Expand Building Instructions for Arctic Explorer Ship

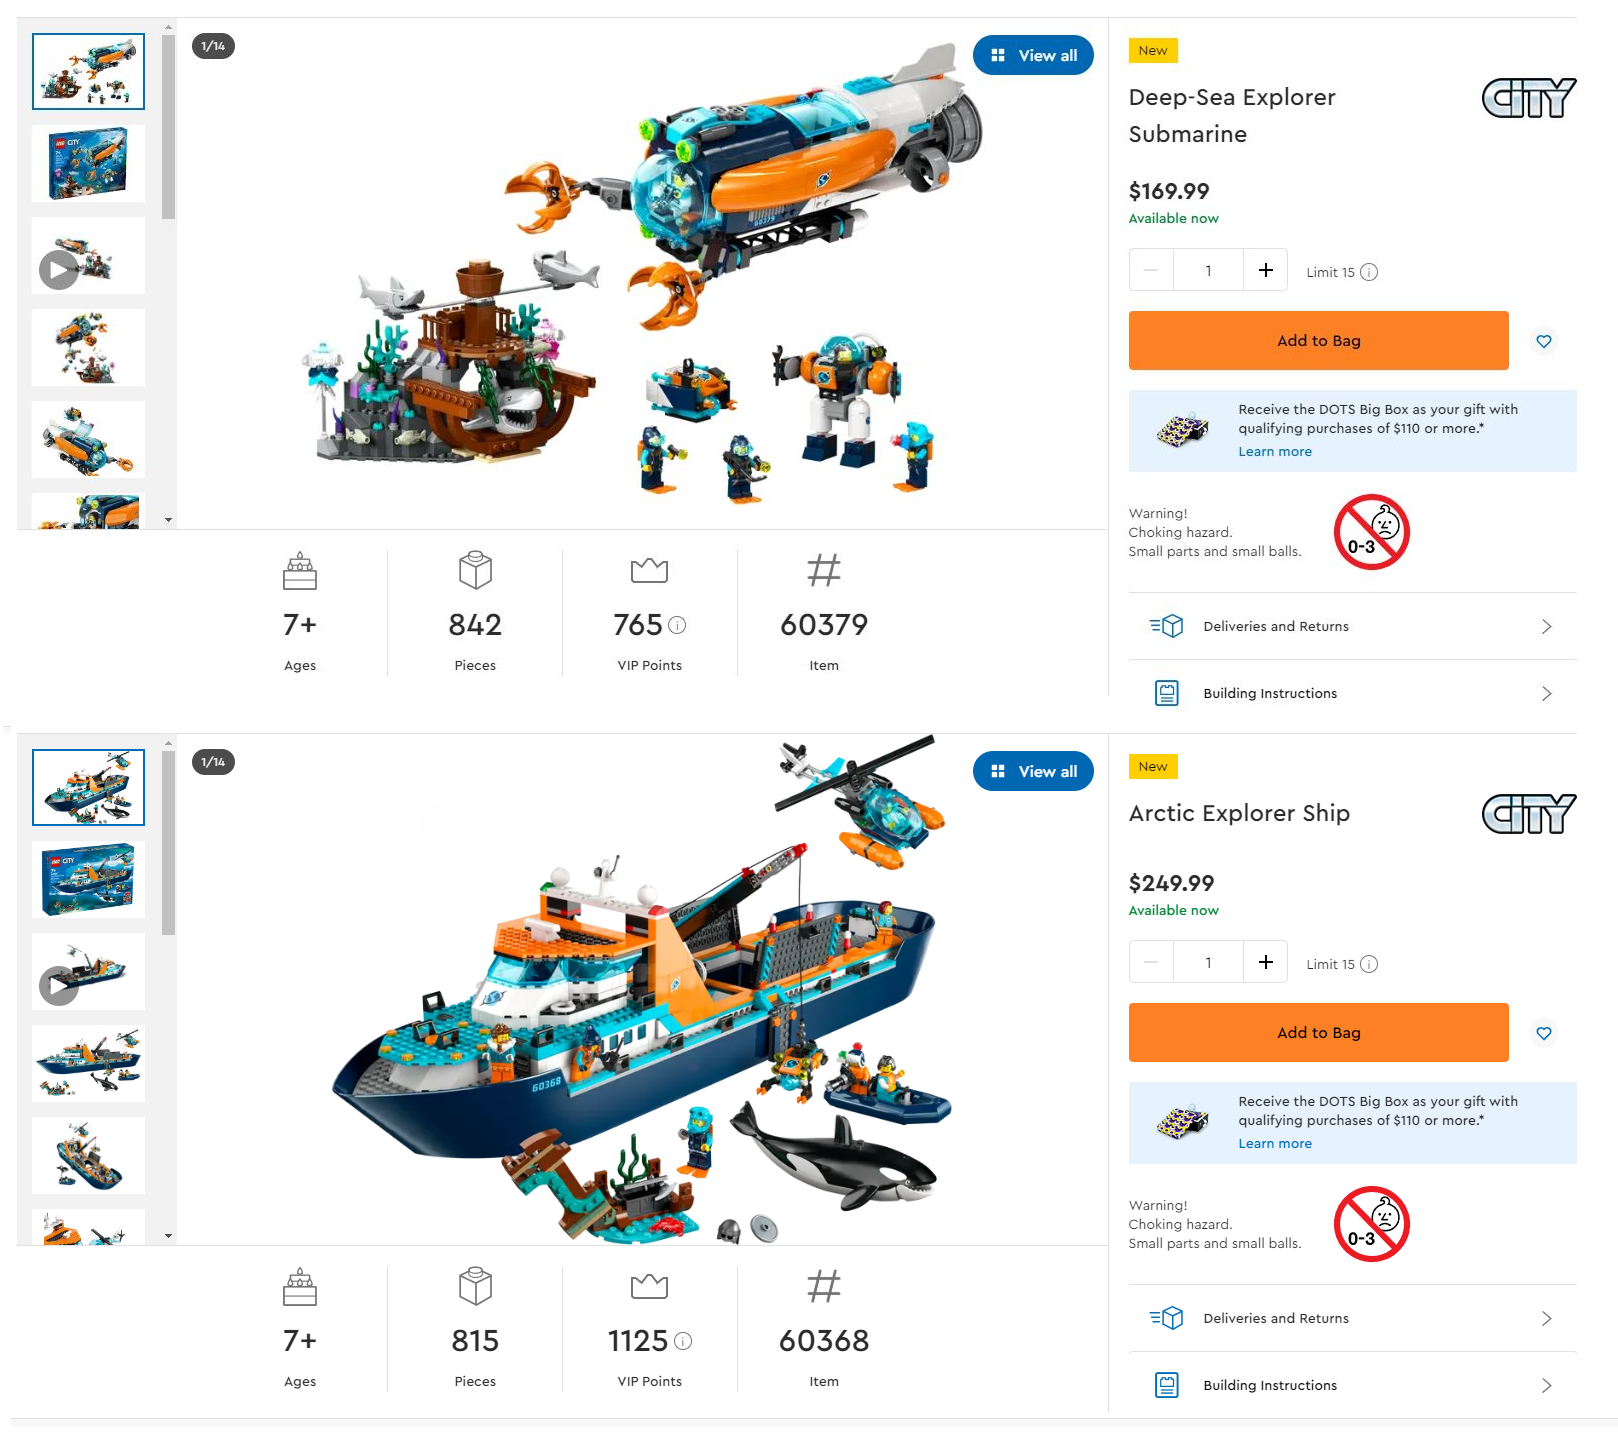1352,1385
